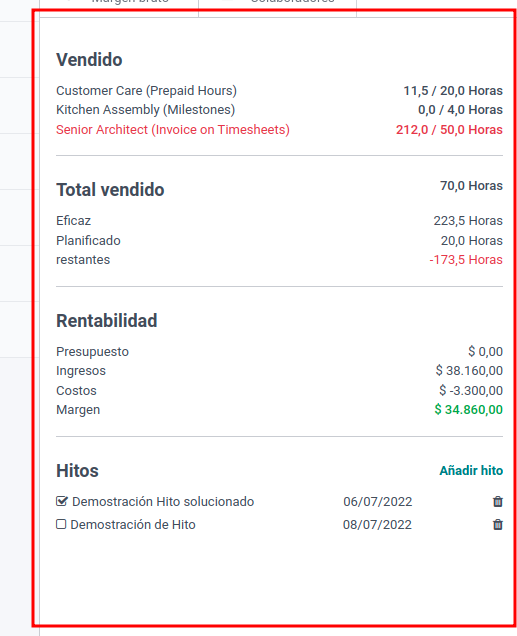Click trash icon beside Demostración de Hito
Viewport: 517px width, 636px height.
click(498, 525)
